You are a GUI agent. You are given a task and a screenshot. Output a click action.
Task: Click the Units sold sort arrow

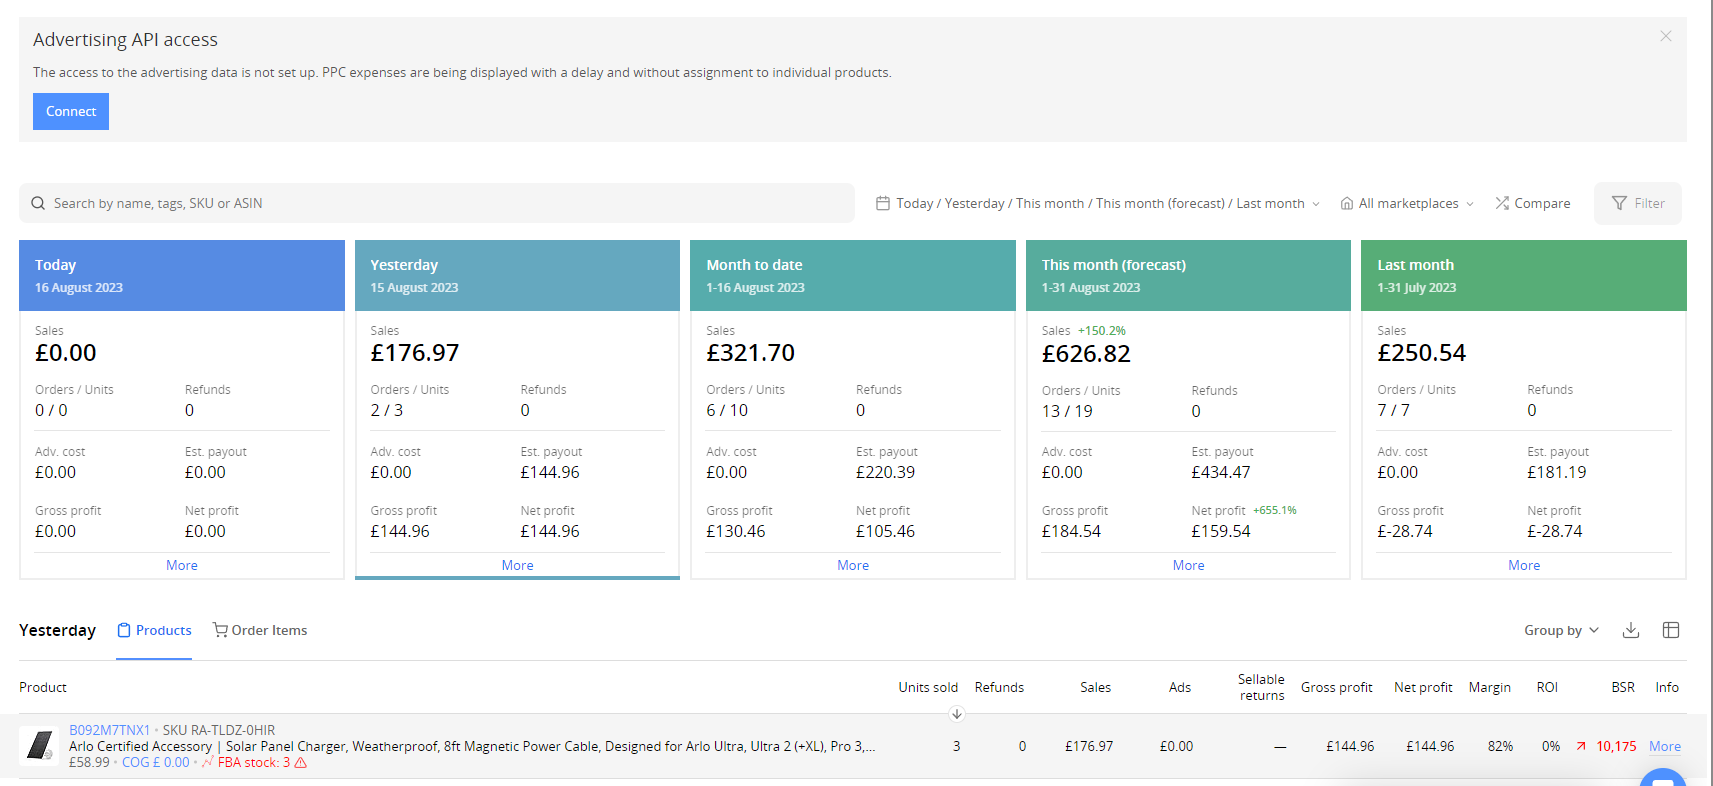point(957,714)
